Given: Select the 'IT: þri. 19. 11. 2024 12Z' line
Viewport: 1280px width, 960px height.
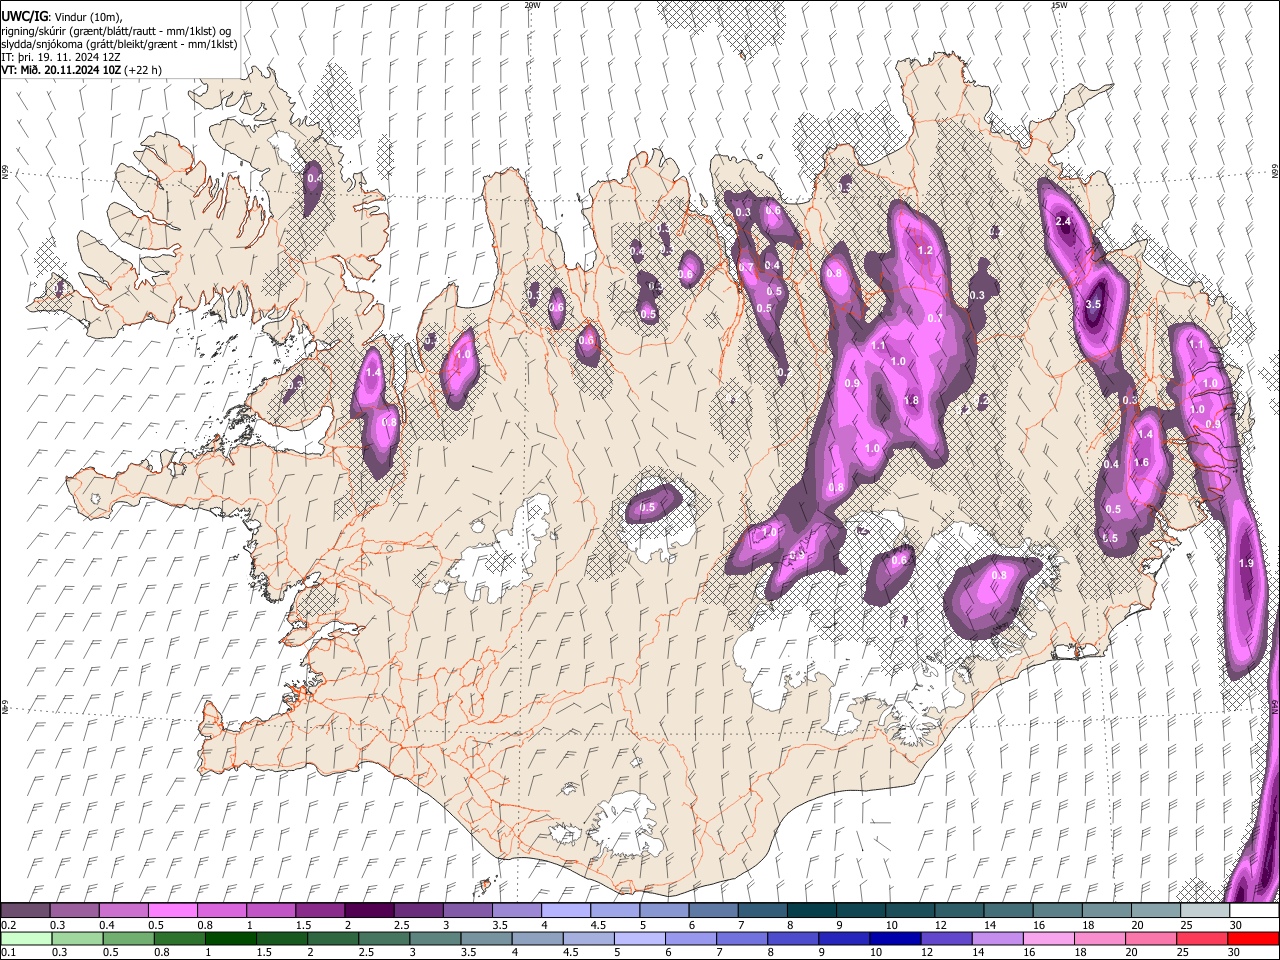Looking at the screenshot, I should tap(63, 57).
